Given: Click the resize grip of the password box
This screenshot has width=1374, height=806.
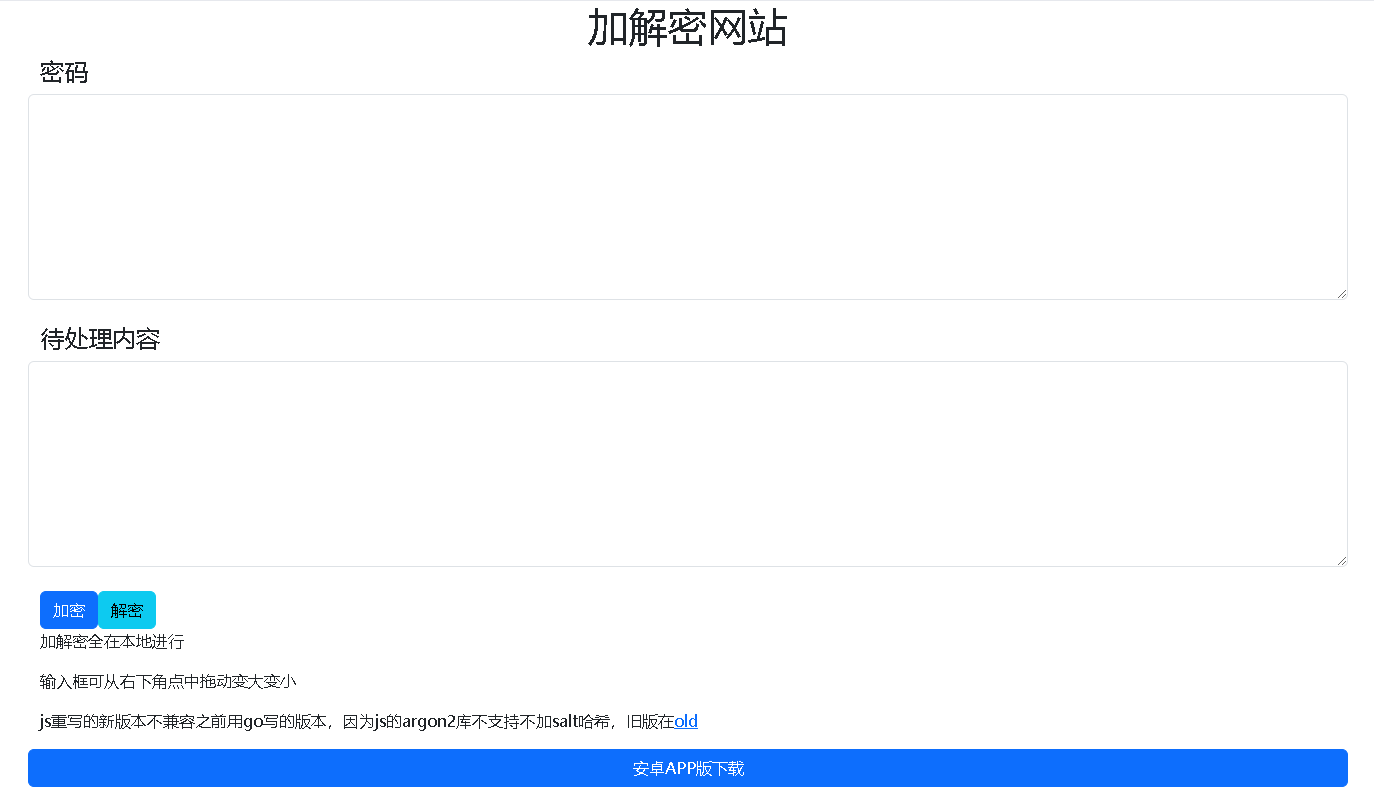Looking at the screenshot, I should point(1341,292).
